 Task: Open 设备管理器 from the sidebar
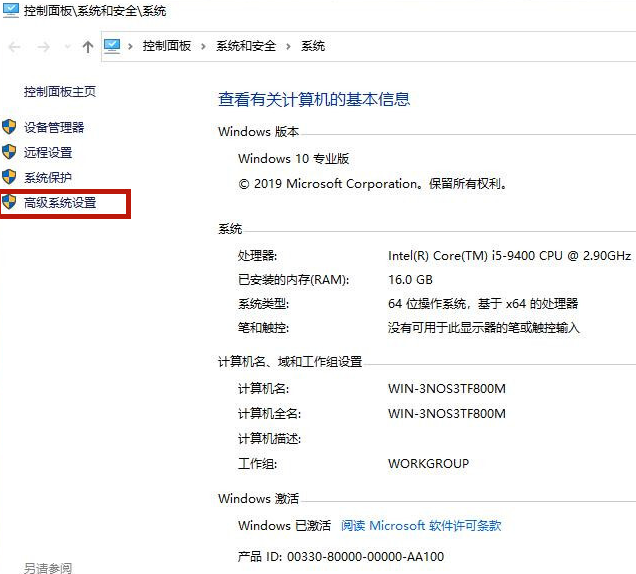pyautogui.click(x=54, y=127)
